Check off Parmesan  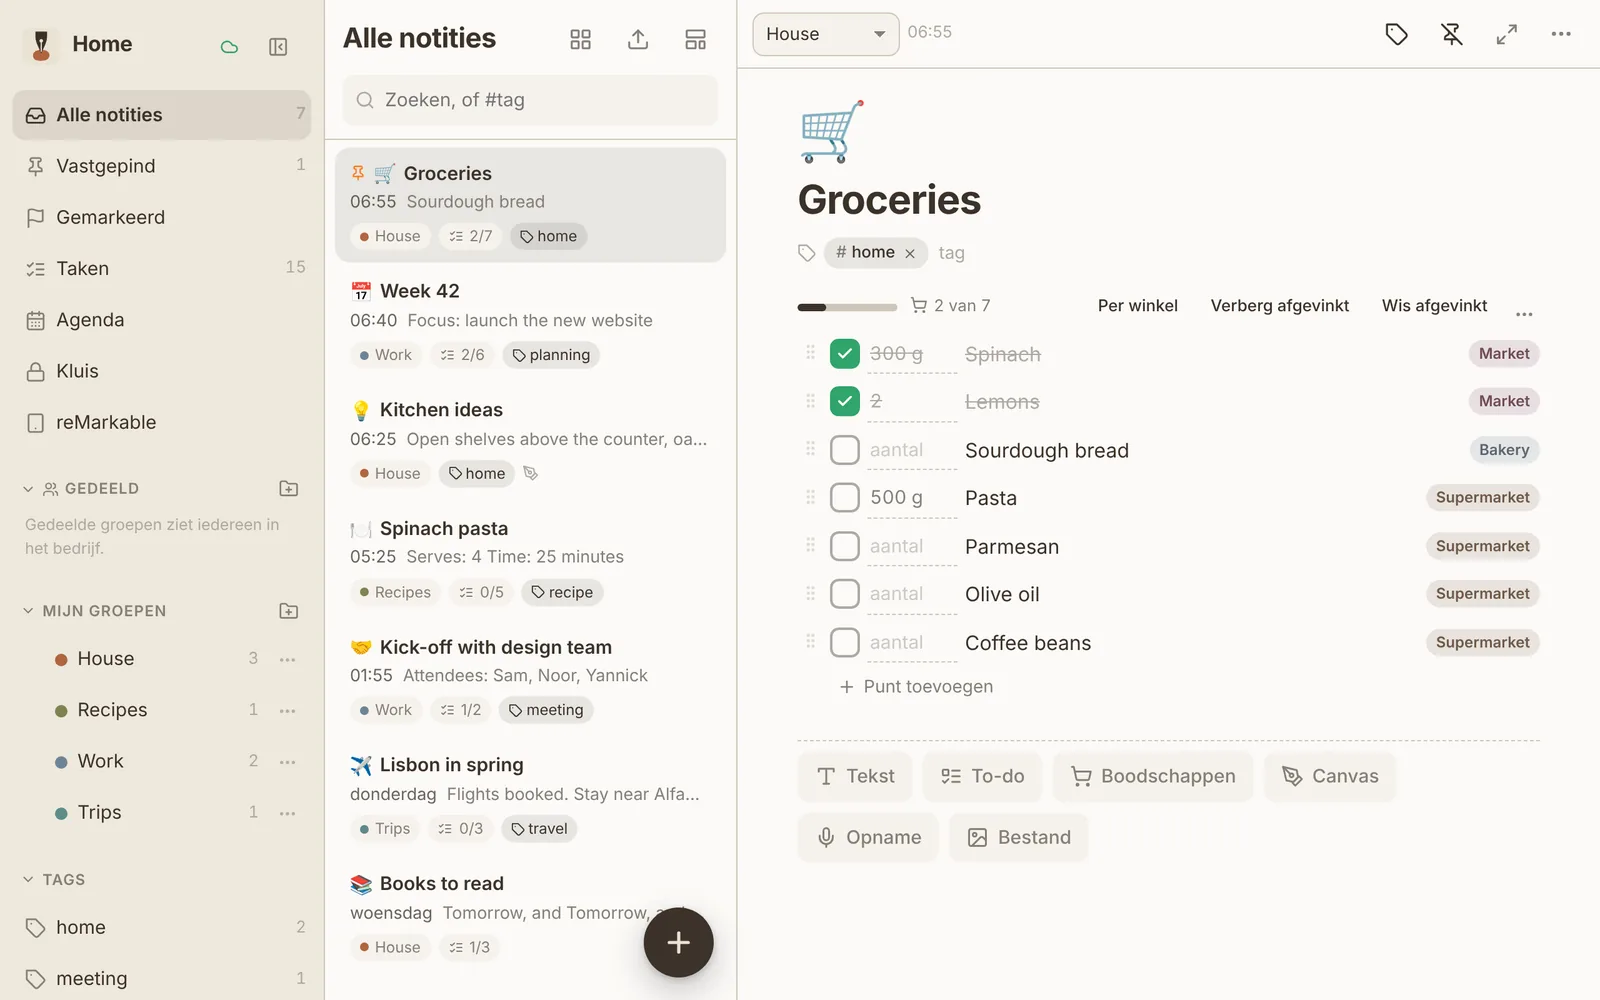tap(845, 546)
